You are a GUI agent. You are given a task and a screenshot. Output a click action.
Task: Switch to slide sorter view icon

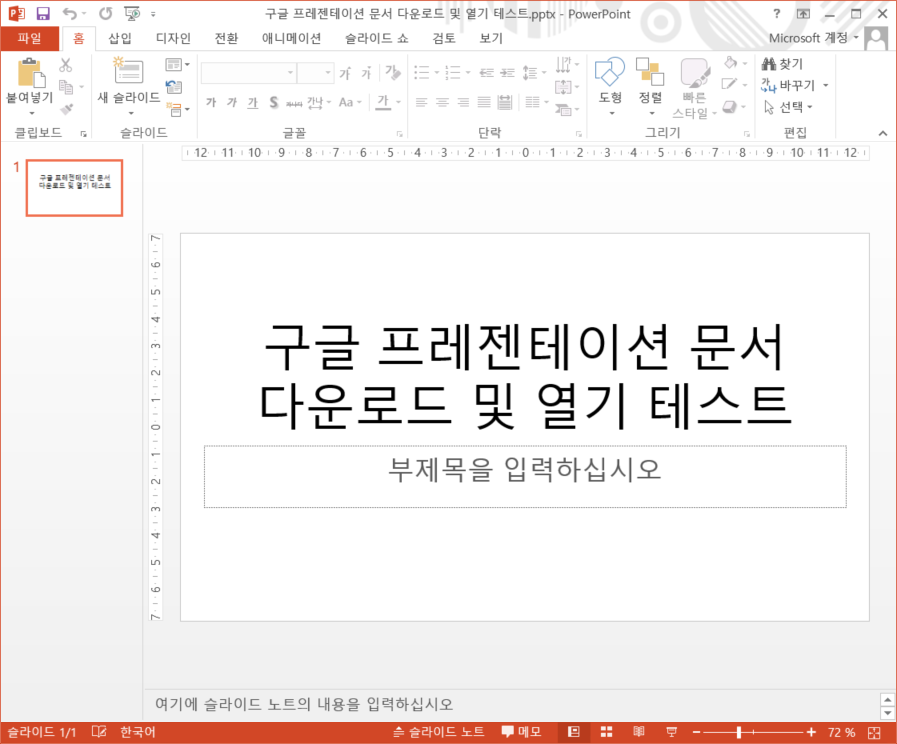pyautogui.click(x=606, y=732)
